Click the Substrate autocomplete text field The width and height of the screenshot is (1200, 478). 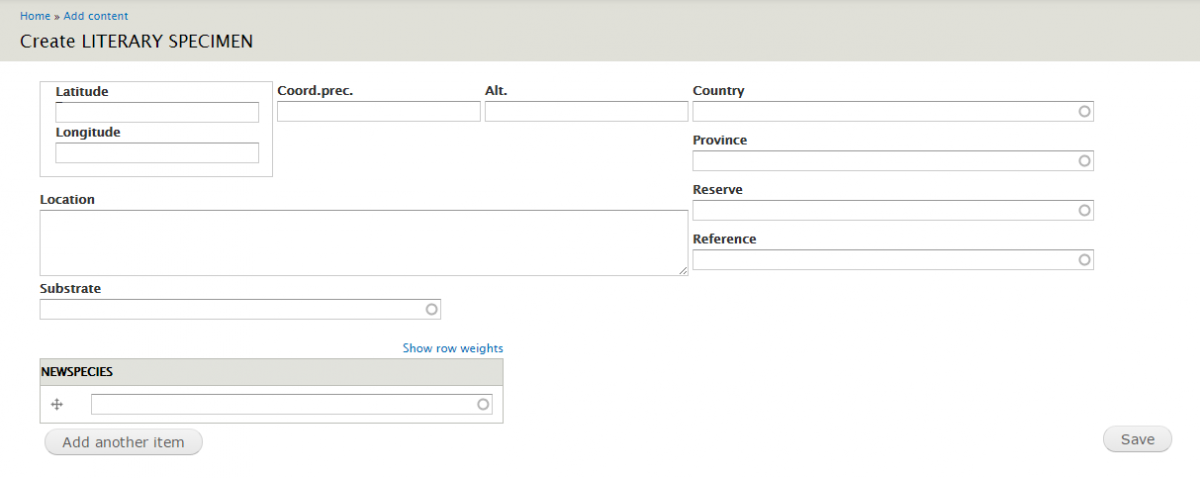click(x=230, y=310)
